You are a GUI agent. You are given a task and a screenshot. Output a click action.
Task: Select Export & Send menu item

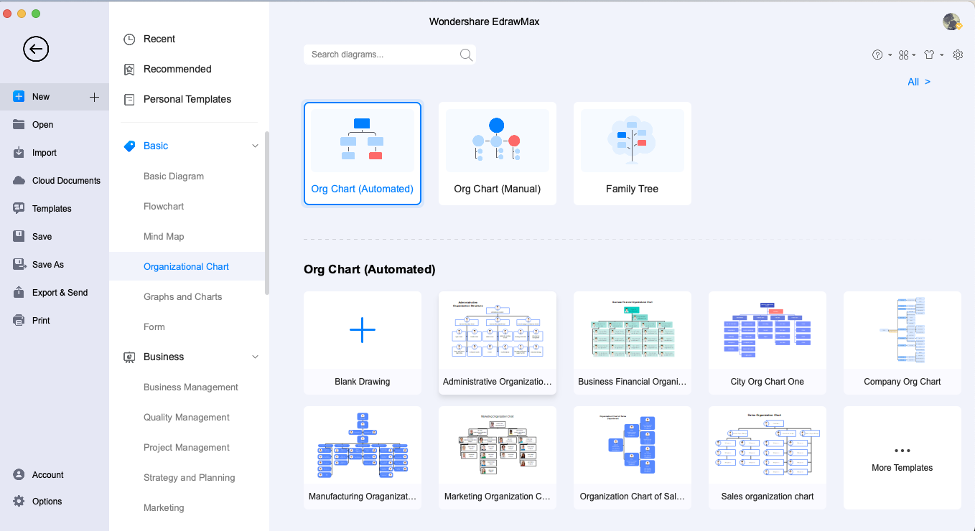pos(60,292)
